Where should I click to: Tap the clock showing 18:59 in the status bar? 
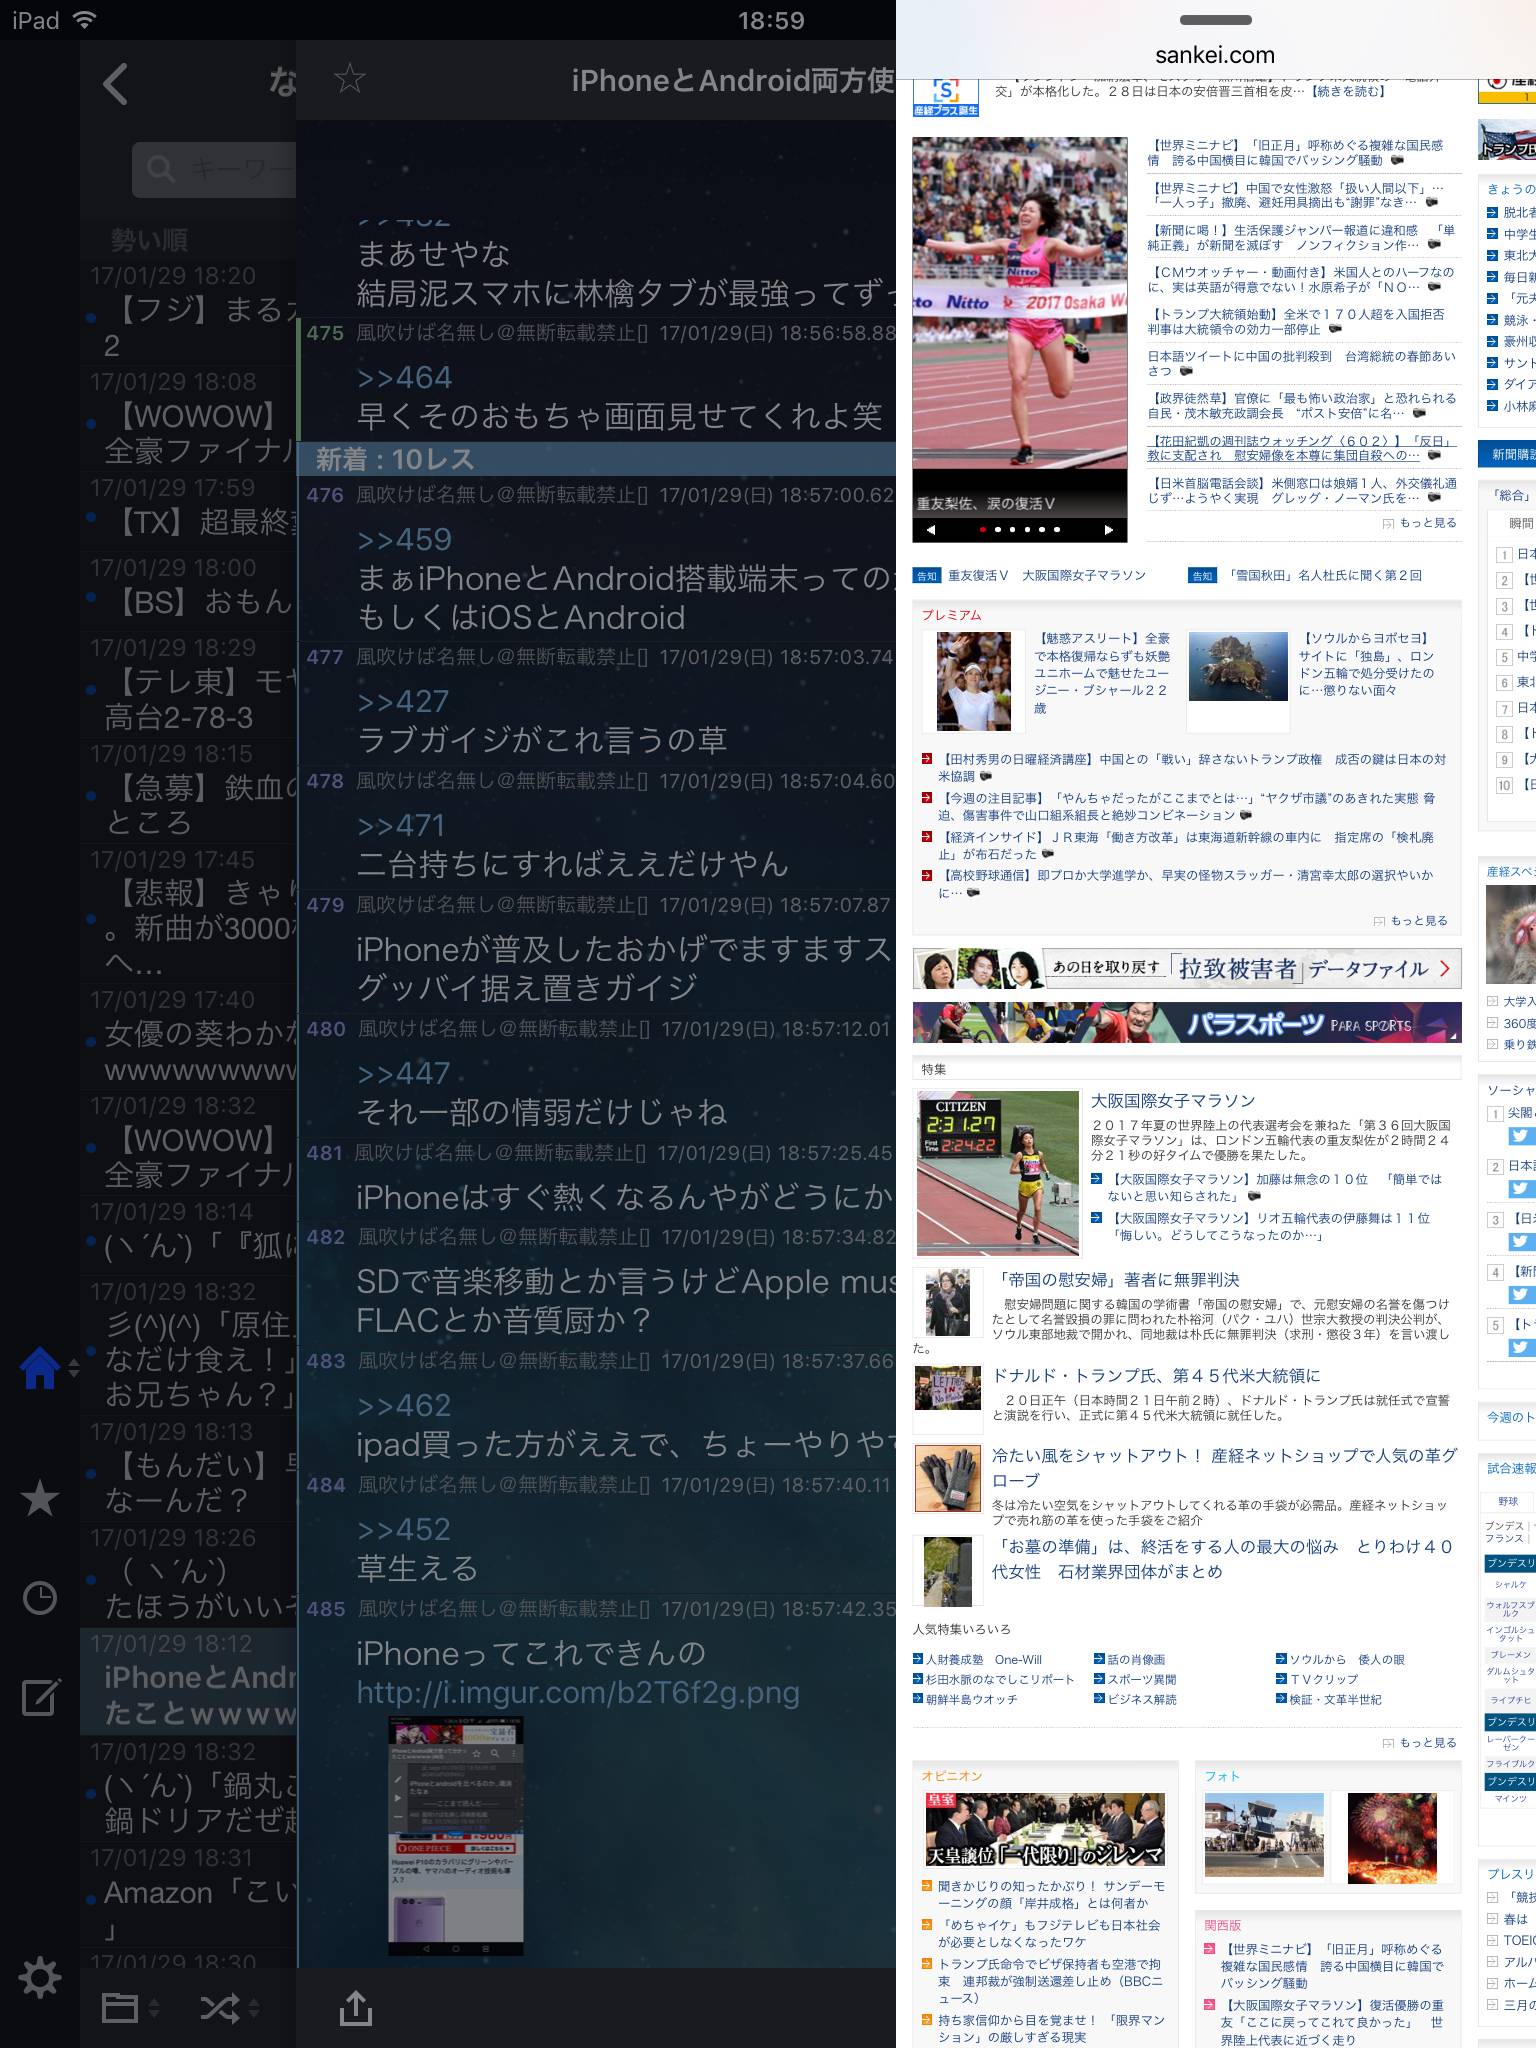tap(771, 20)
